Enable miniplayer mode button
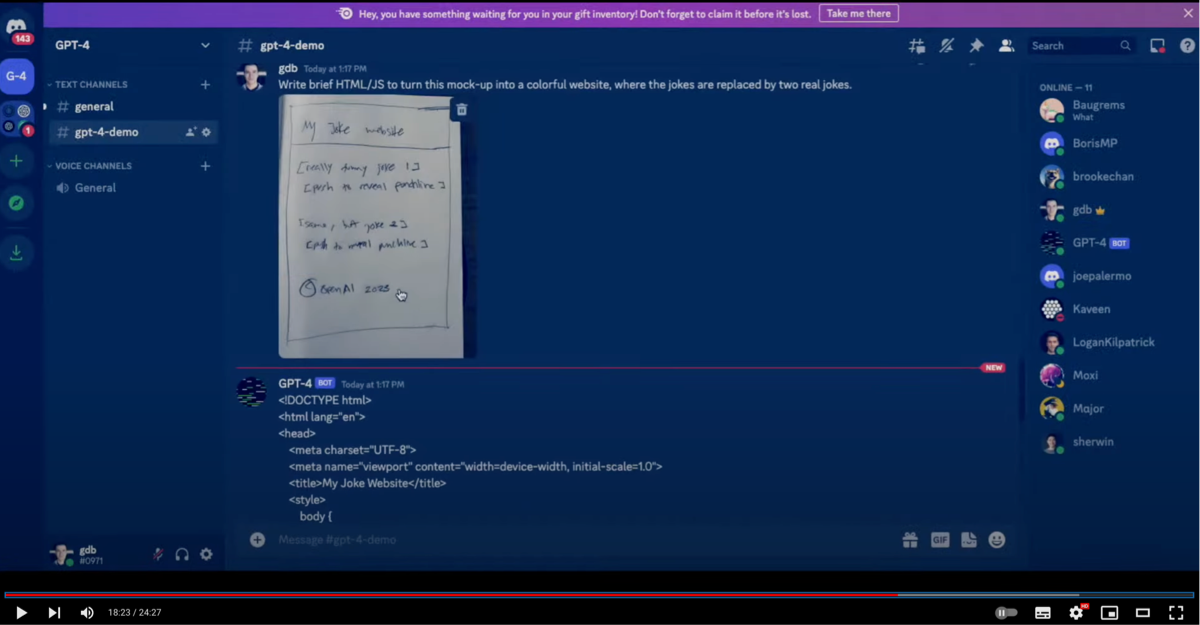 (1109, 613)
